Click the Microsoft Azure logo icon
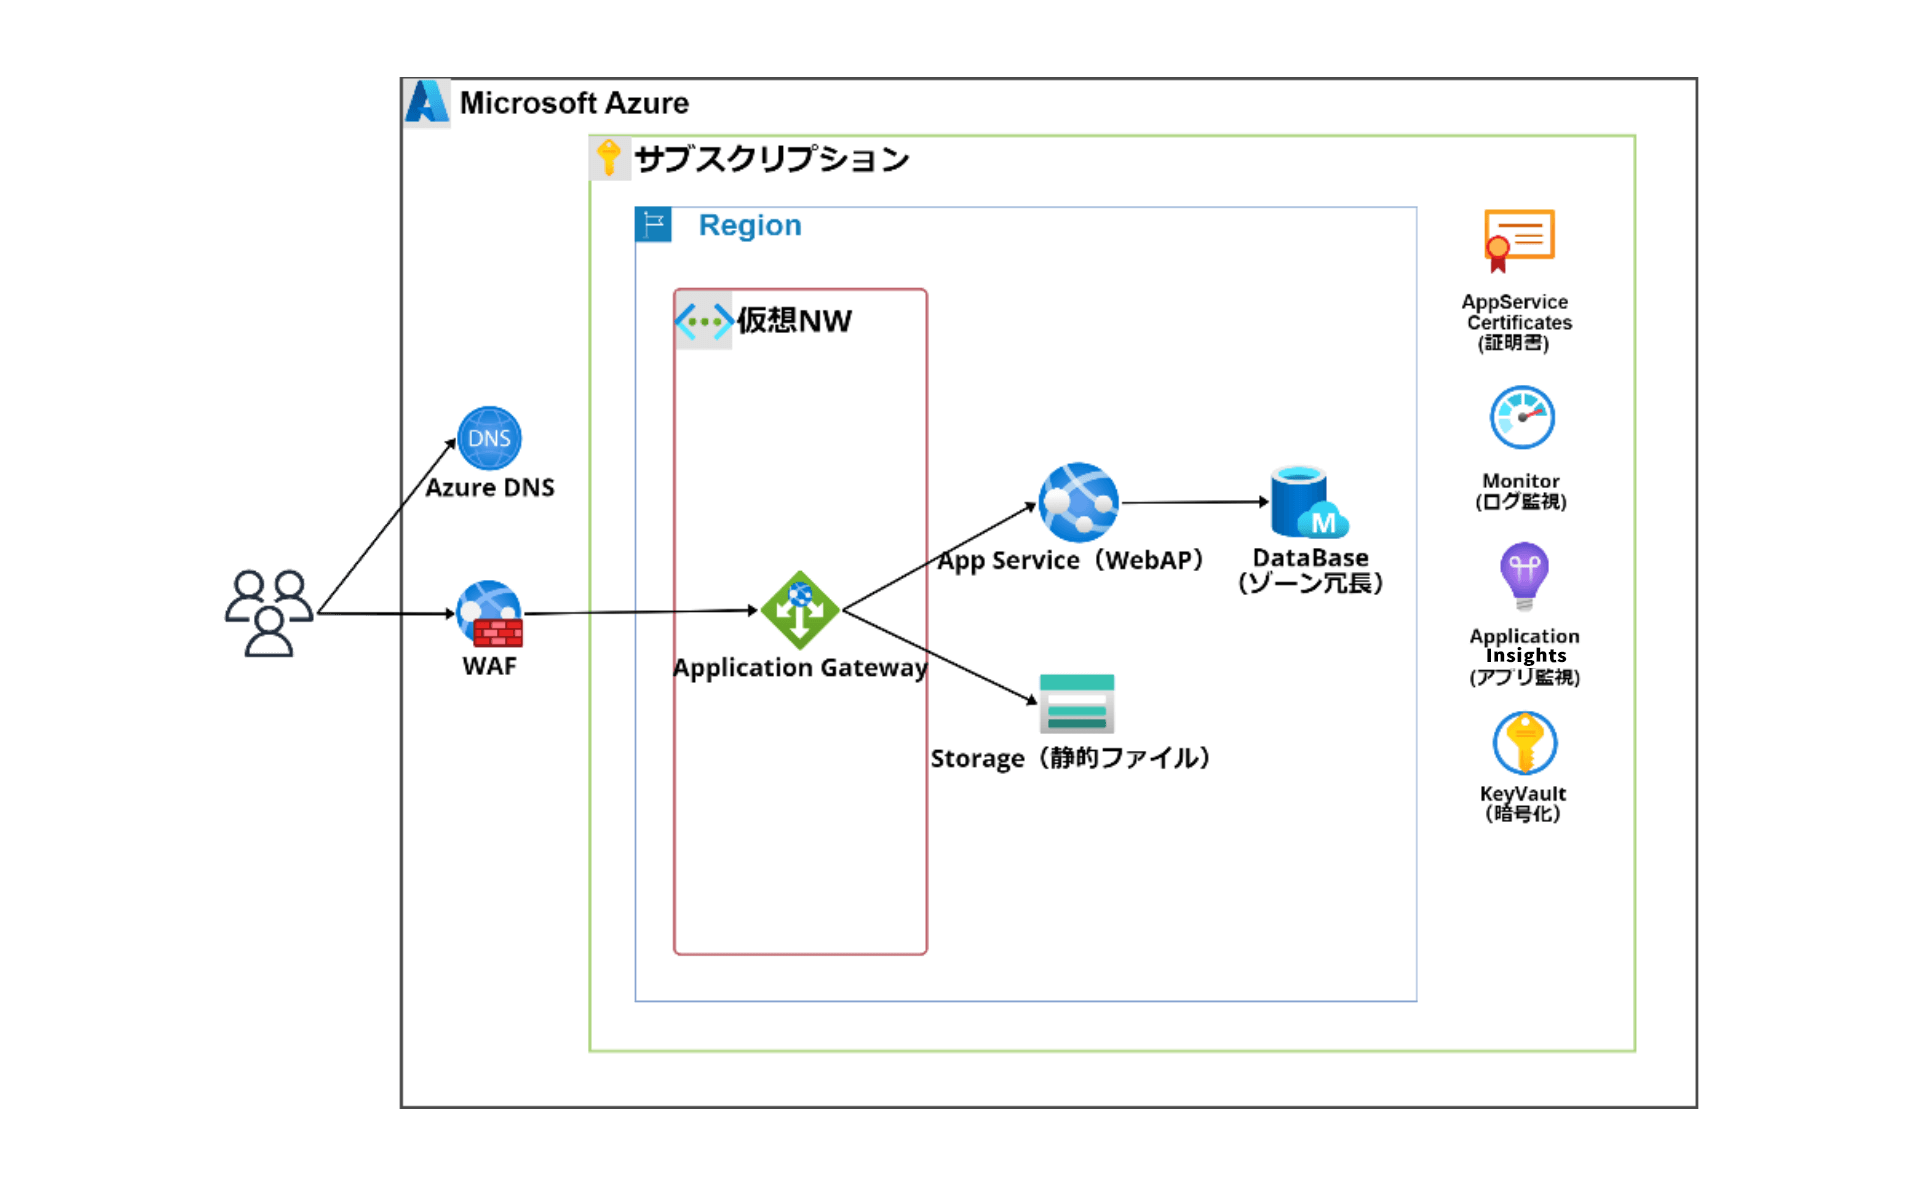Viewport: 1920px width, 1186px height. click(427, 102)
